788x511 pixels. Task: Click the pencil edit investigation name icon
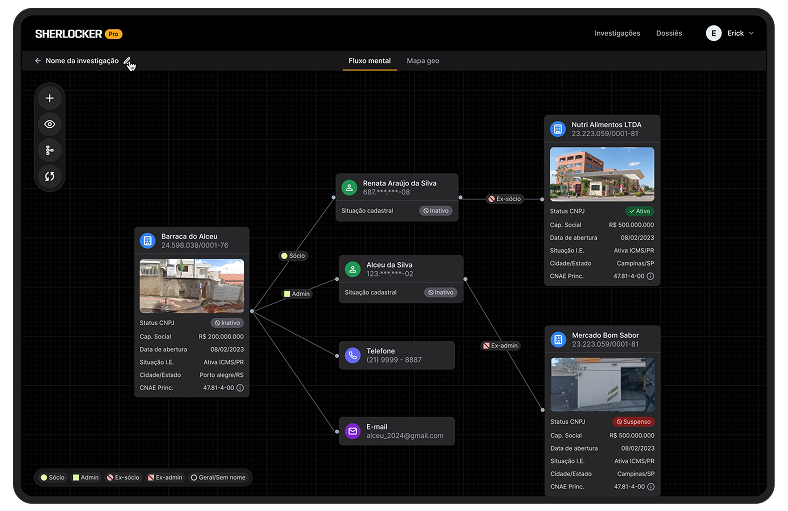127,61
